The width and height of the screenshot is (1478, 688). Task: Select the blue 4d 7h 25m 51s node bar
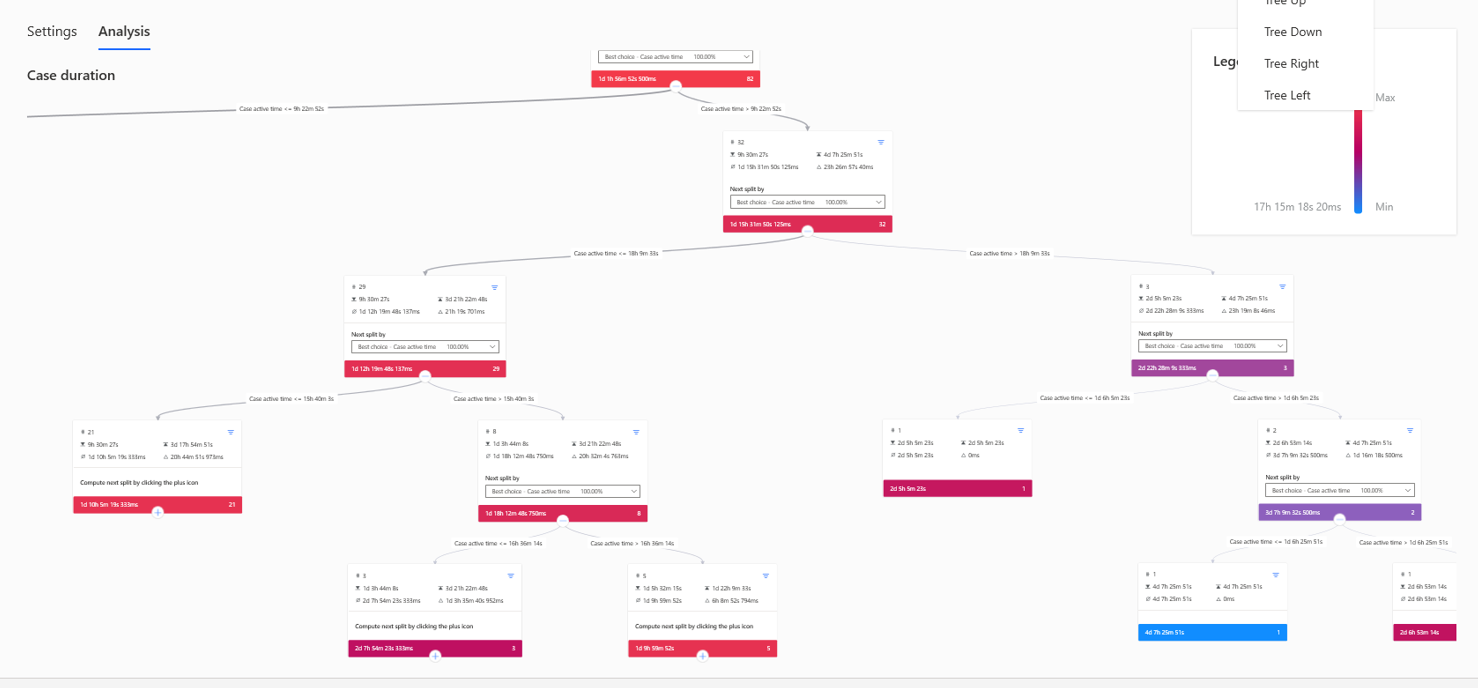tap(1212, 632)
